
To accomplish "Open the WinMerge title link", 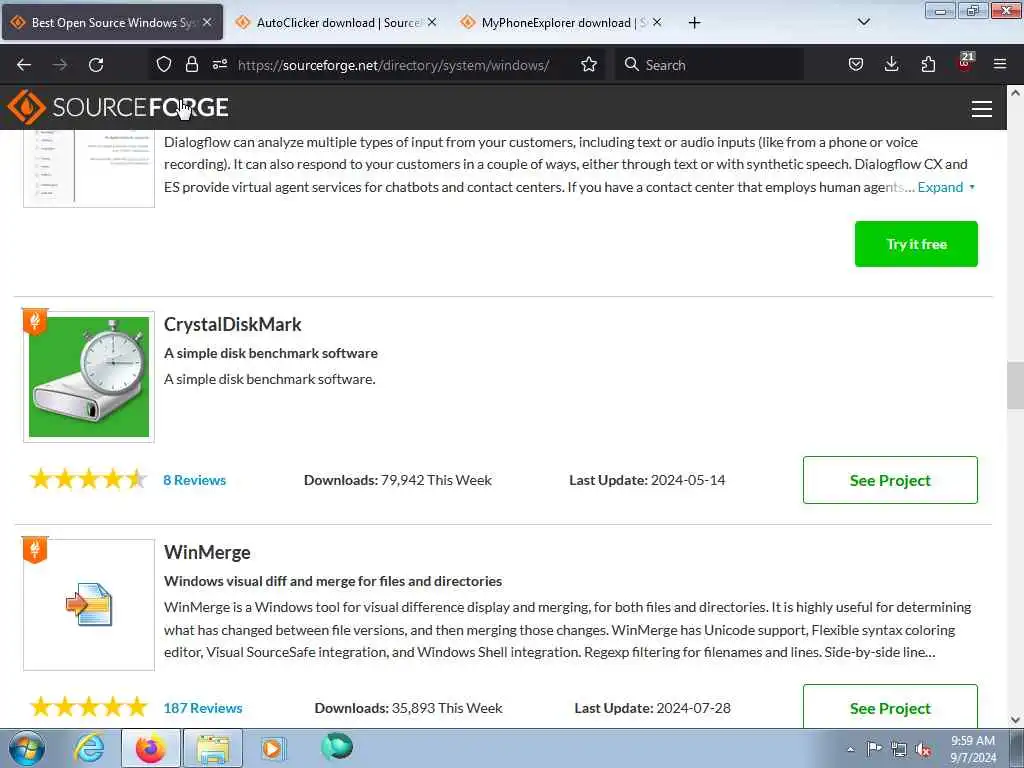I will click(207, 552).
